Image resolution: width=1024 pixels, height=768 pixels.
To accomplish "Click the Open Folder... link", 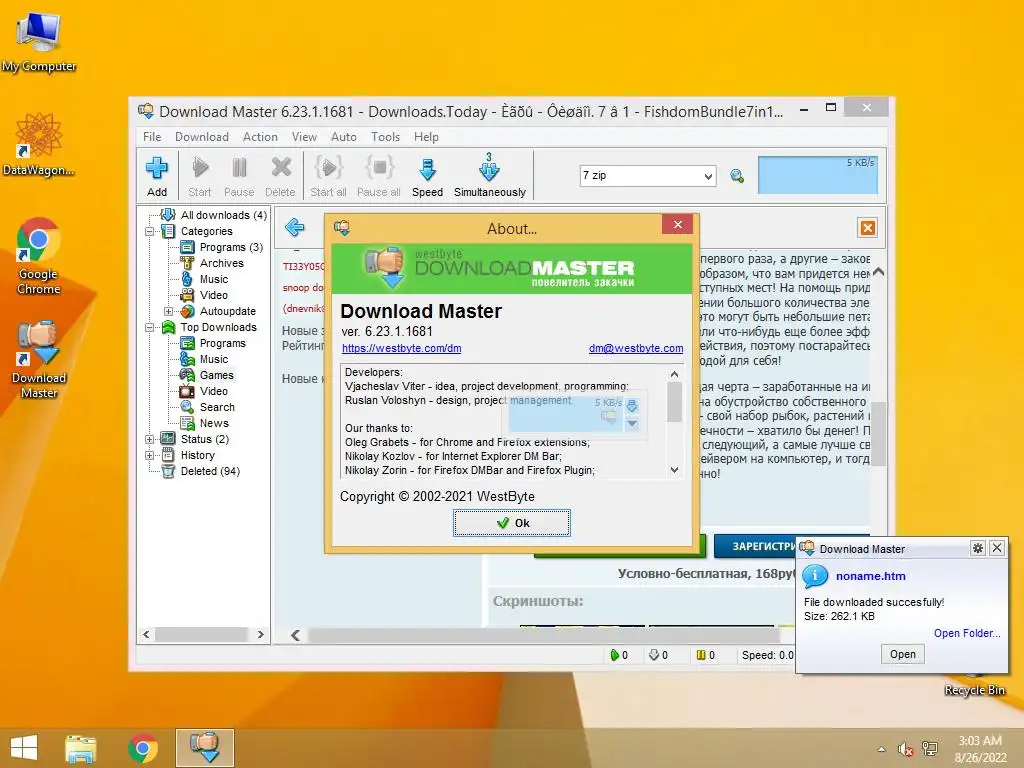I will coord(967,633).
